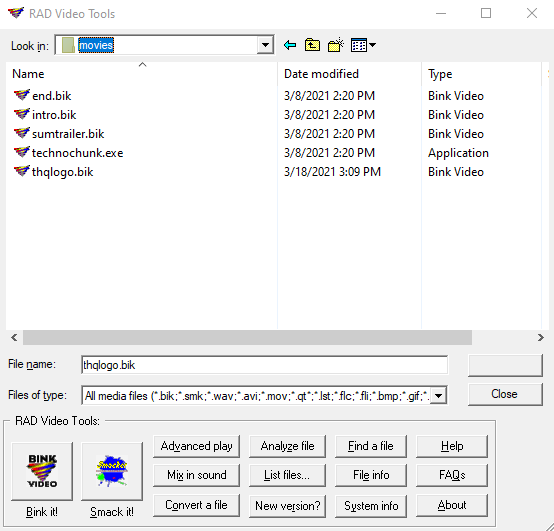
Task: Click the Find a file button
Action: click(x=371, y=446)
